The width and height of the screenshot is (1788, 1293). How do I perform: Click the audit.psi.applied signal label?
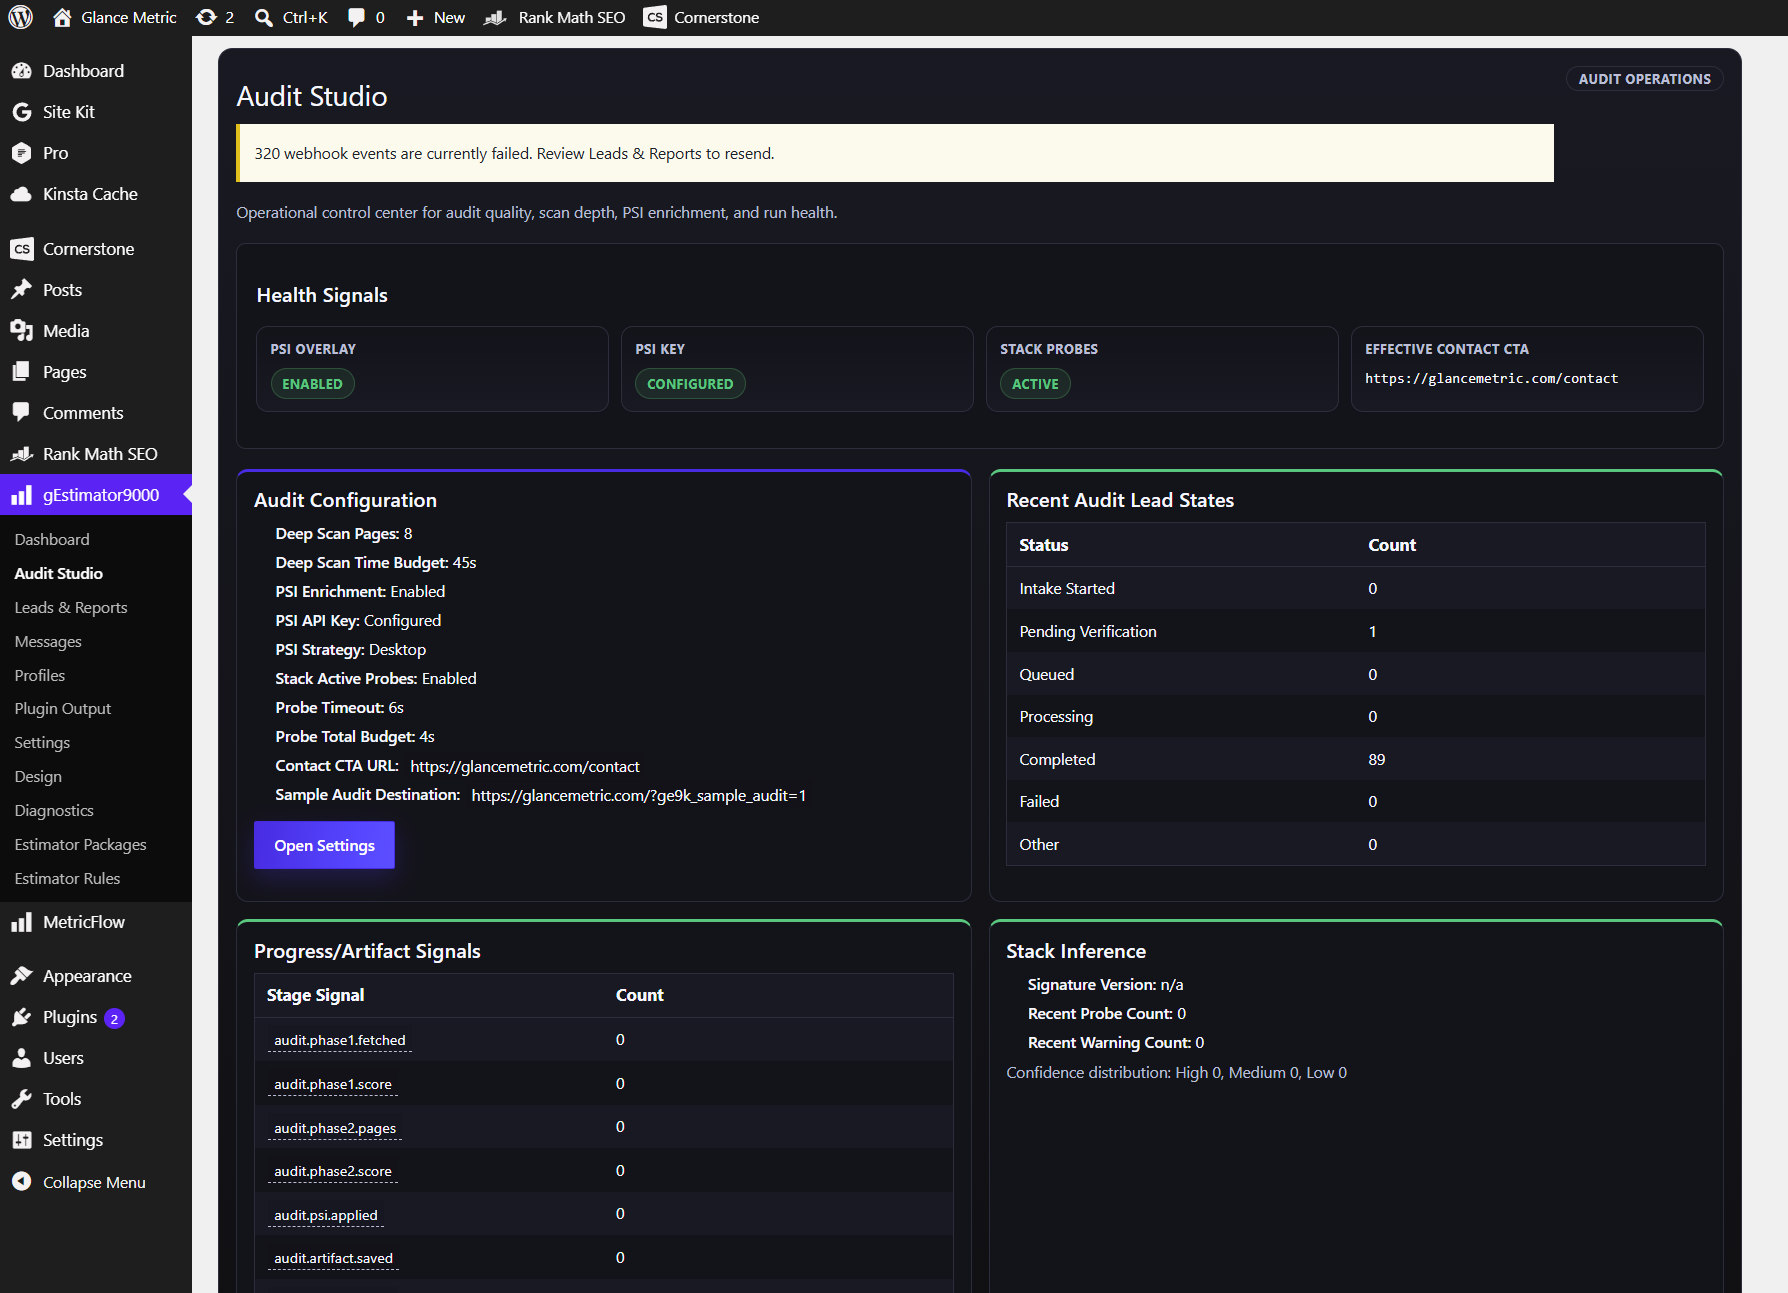[x=326, y=1216]
